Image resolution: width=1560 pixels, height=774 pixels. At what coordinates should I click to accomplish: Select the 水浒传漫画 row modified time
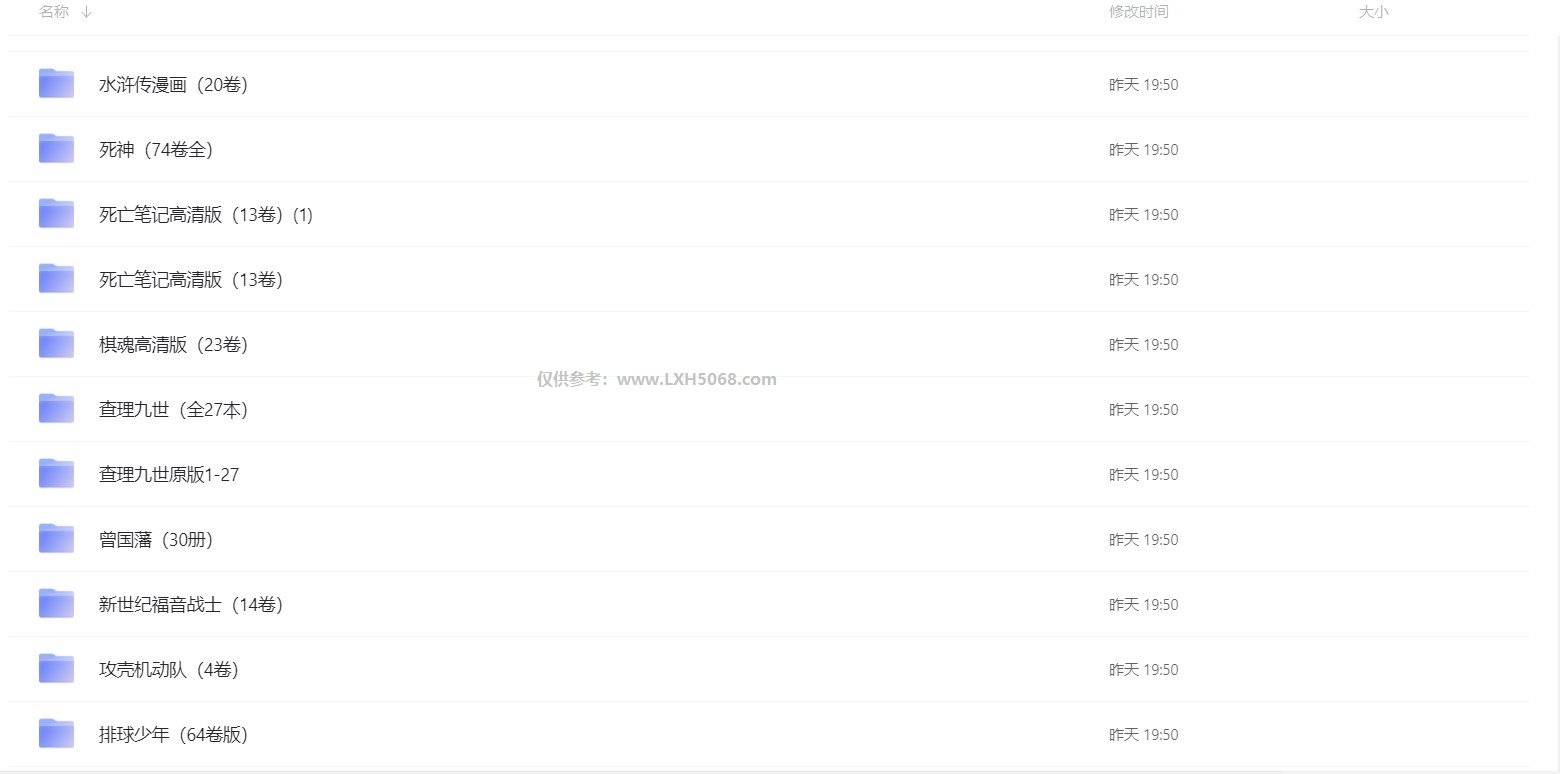click(x=1143, y=85)
